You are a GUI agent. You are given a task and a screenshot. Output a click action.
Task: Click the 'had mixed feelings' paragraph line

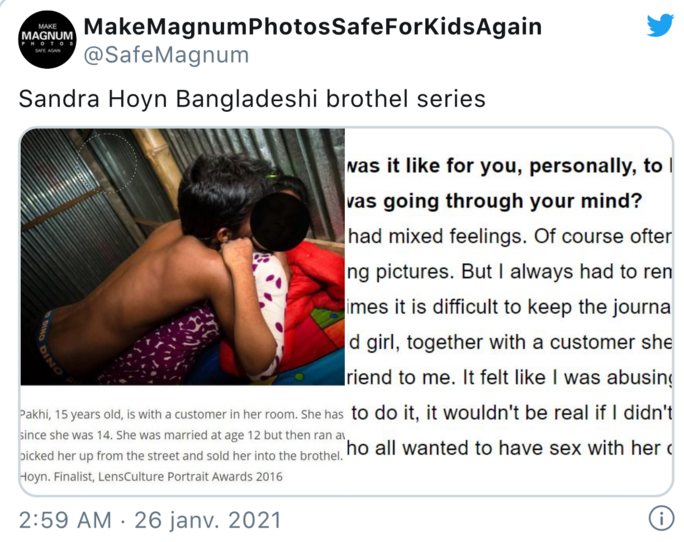point(510,237)
